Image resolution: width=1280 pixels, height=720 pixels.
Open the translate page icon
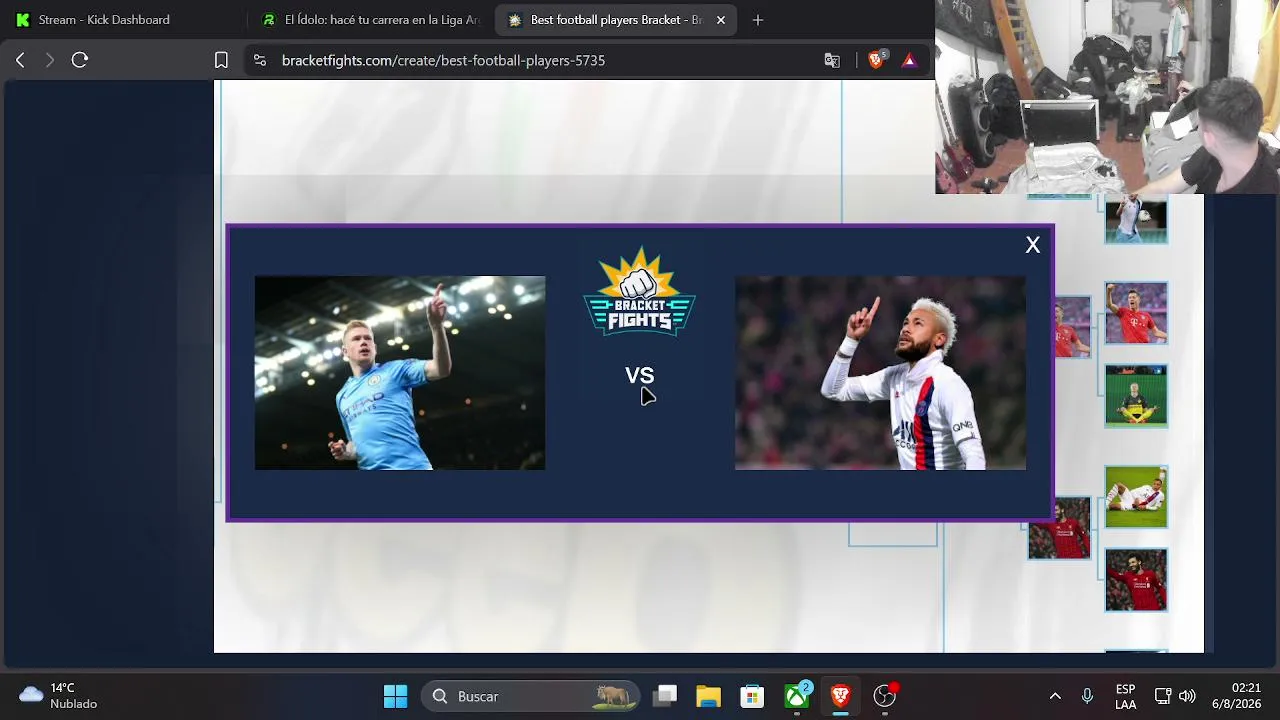pyautogui.click(x=832, y=60)
